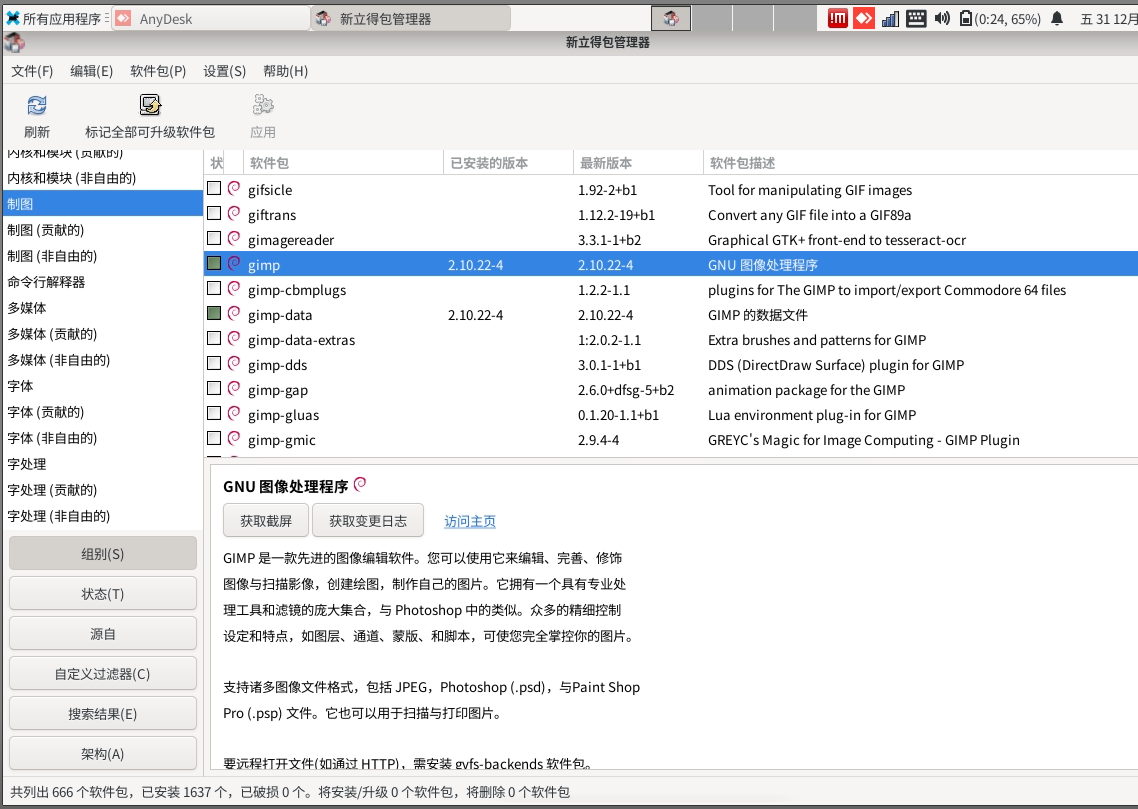This screenshot has height=809, width=1138.
Task: Click Debian swirl icon next to gifsicle
Action: [234, 189]
